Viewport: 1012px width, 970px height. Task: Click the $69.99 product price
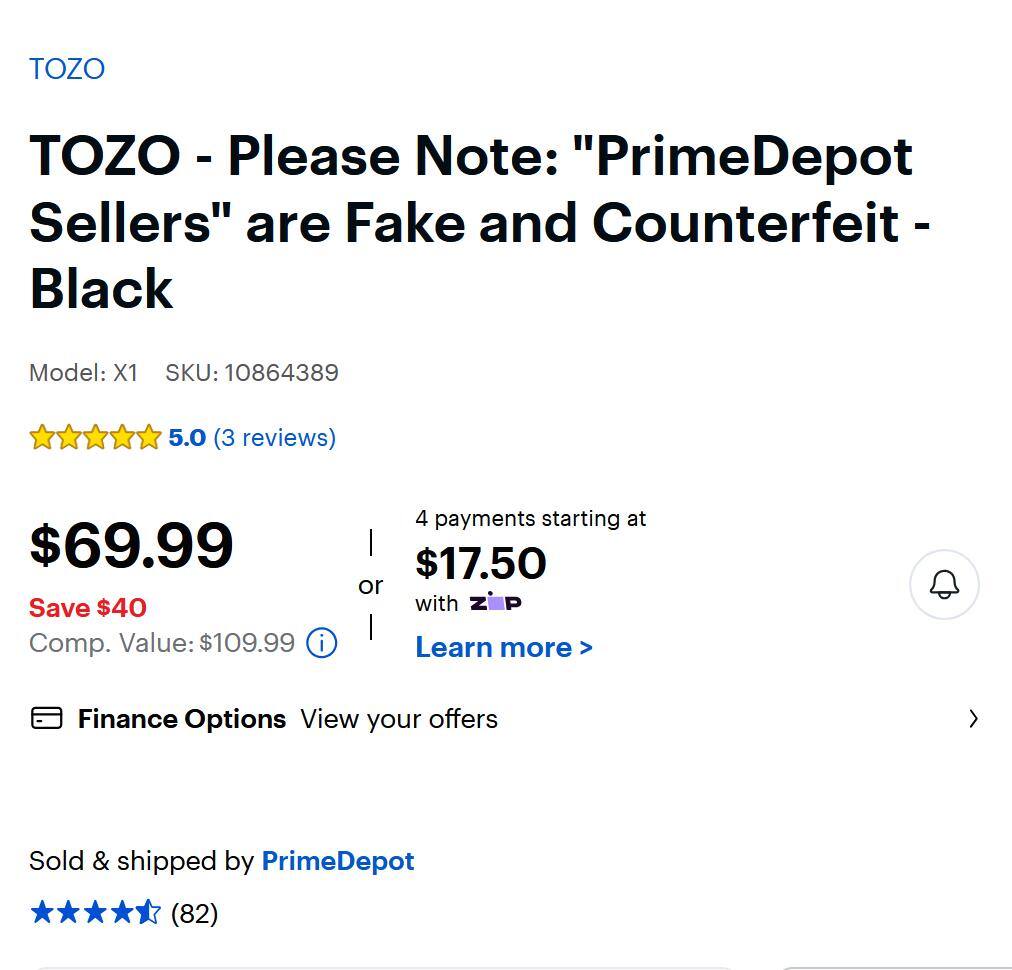pos(132,546)
